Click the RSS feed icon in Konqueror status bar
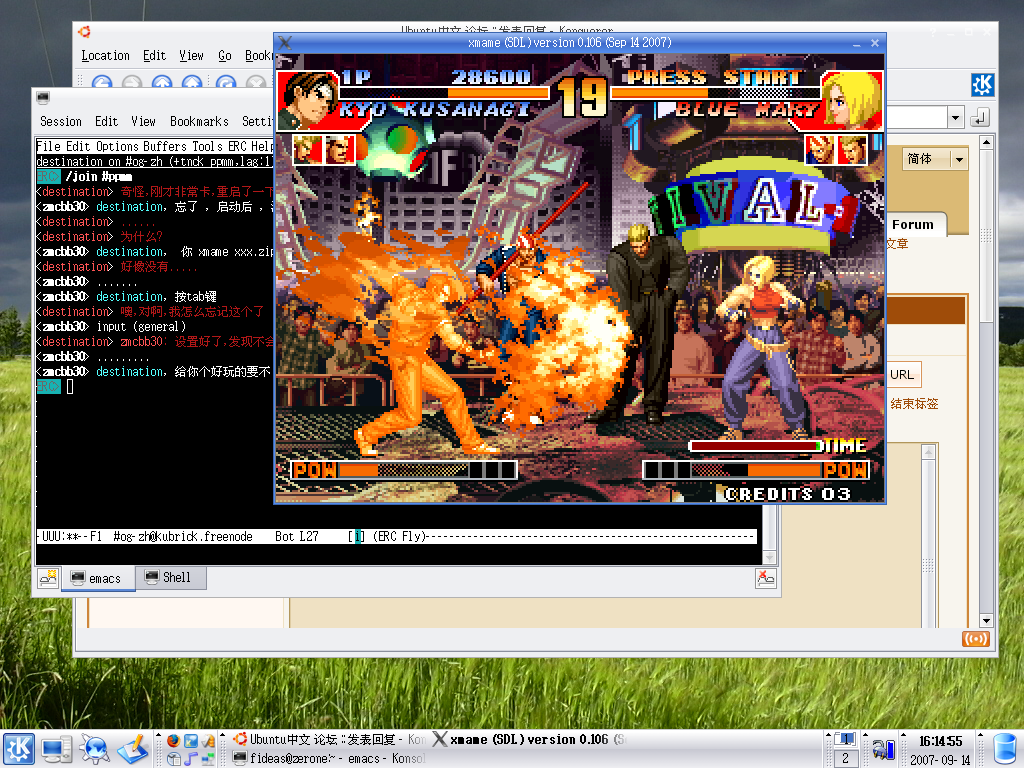 [x=976, y=639]
